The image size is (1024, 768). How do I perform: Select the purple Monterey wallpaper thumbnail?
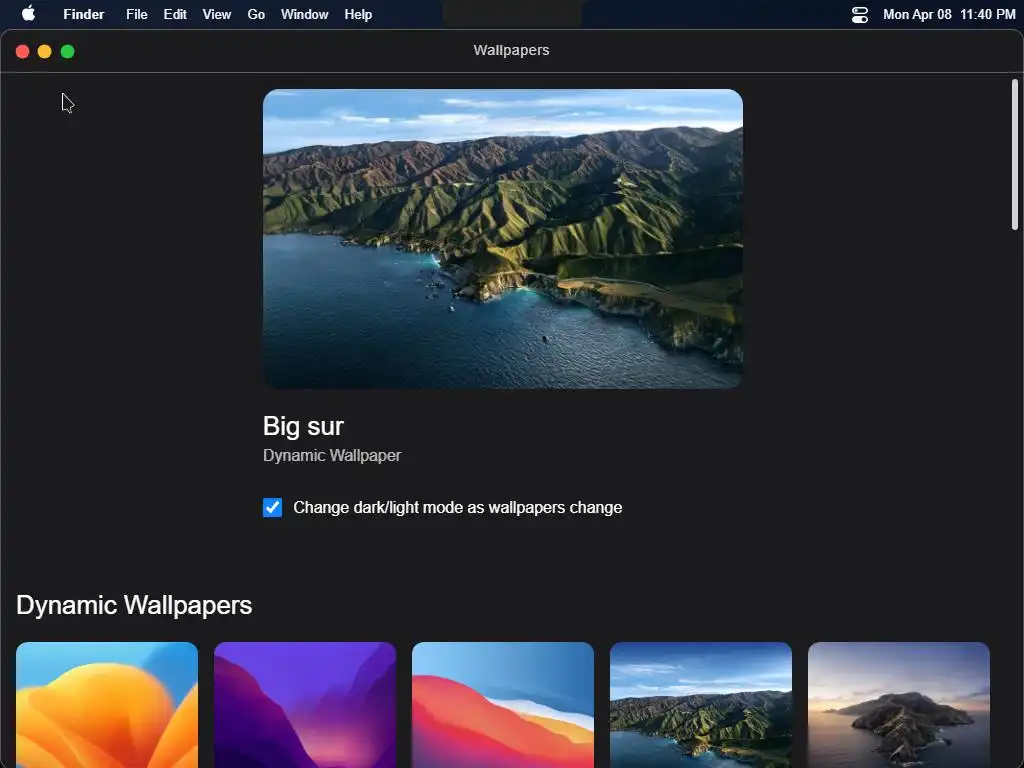click(305, 705)
